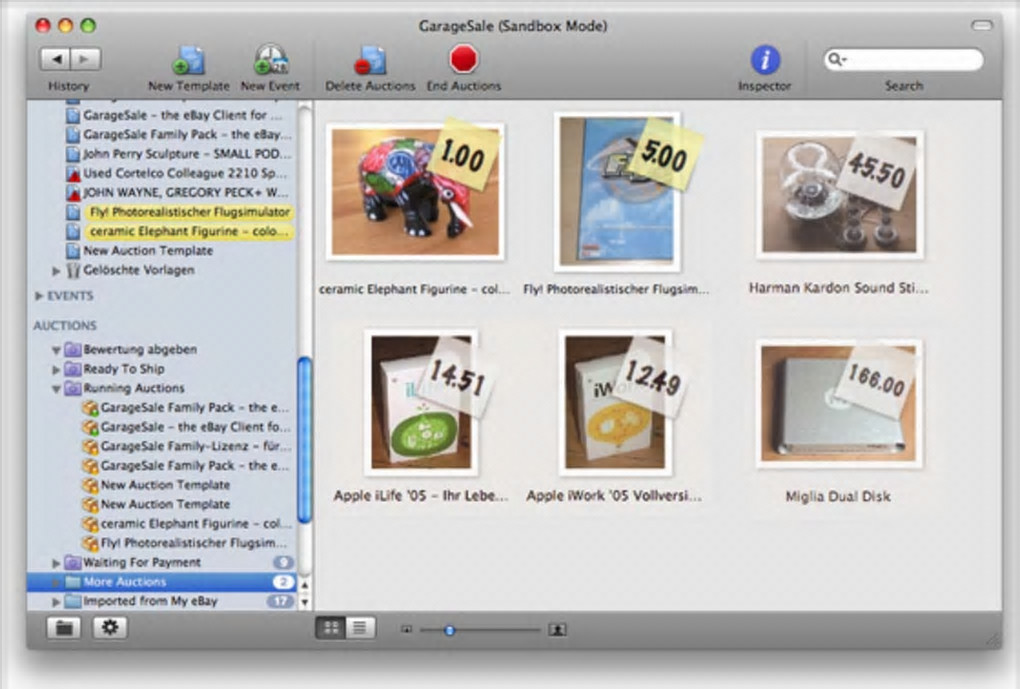Click the Imported from My eBay count badge
Viewport: 1020px width, 689px height.
point(280,601)
